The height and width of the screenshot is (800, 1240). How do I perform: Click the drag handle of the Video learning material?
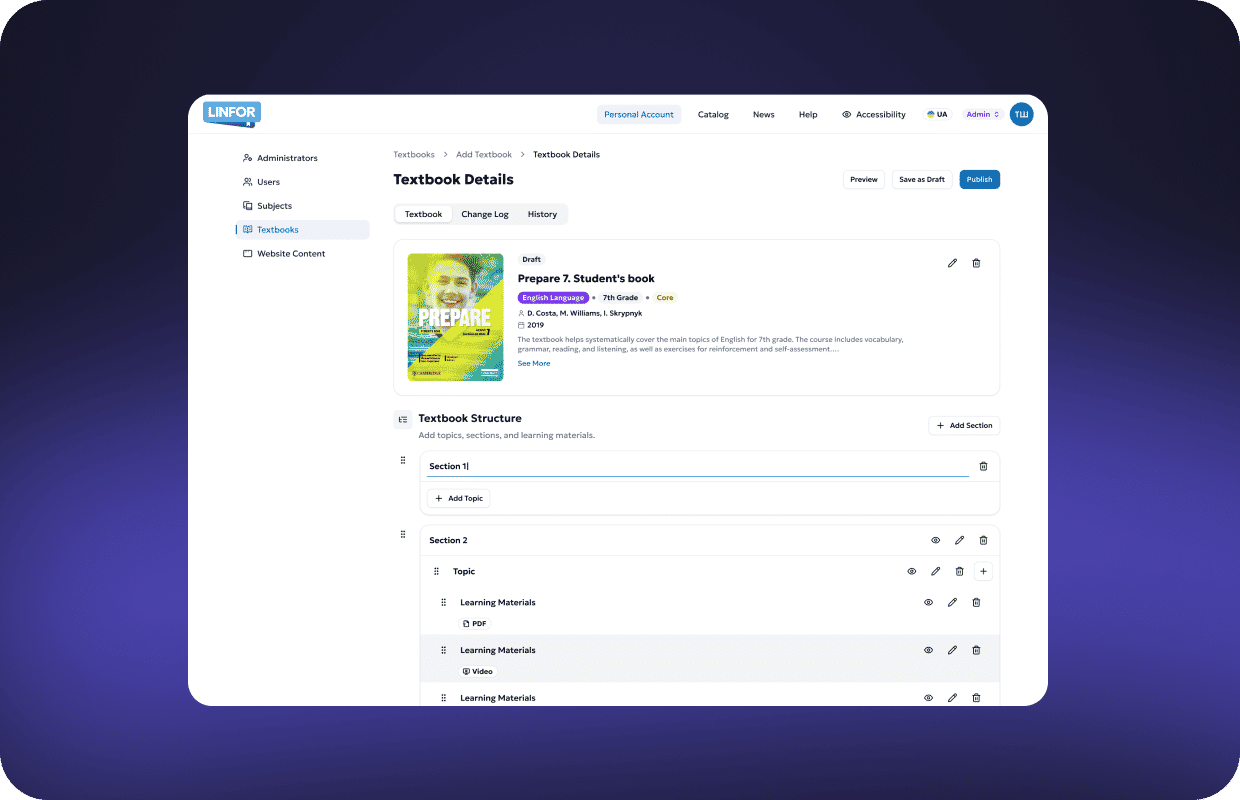pos(443,651)
